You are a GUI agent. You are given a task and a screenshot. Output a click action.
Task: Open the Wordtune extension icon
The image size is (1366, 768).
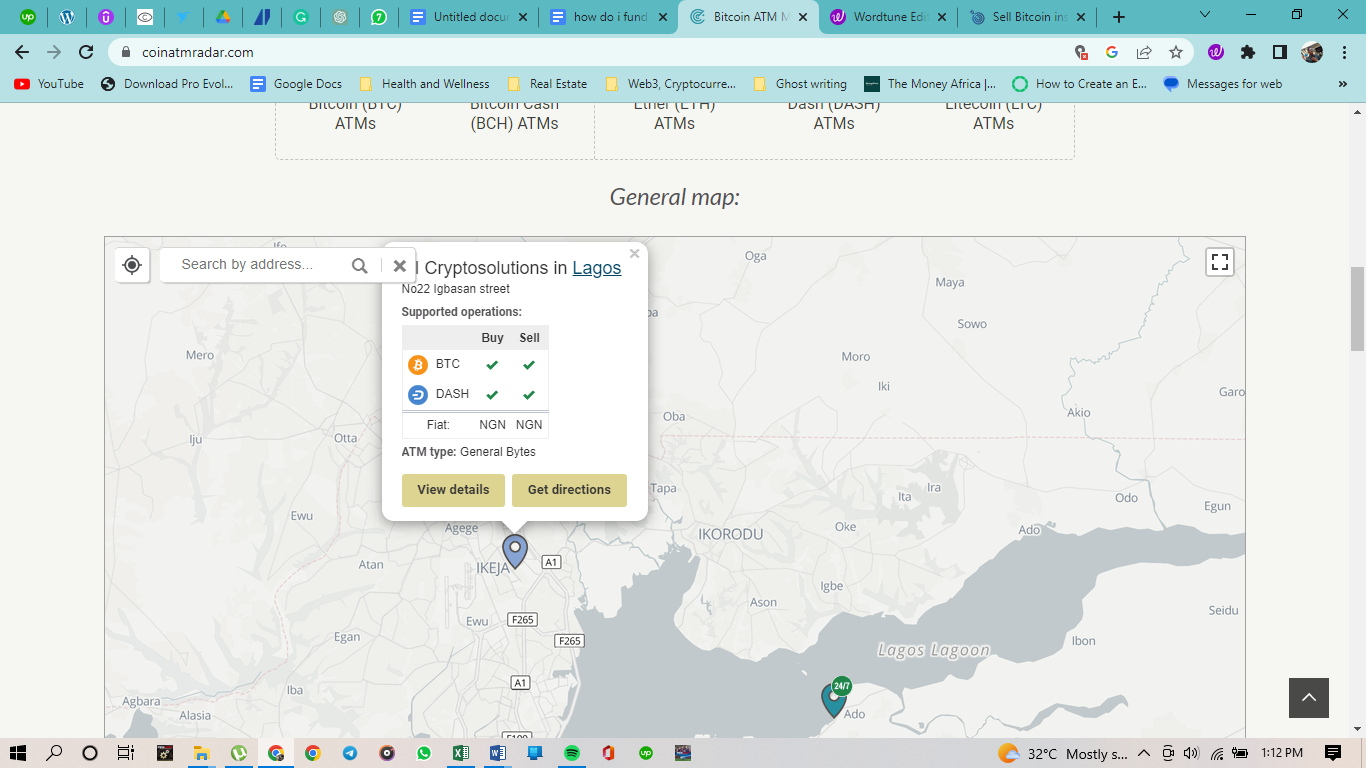pyautogui.click(x=1216, y=52)
